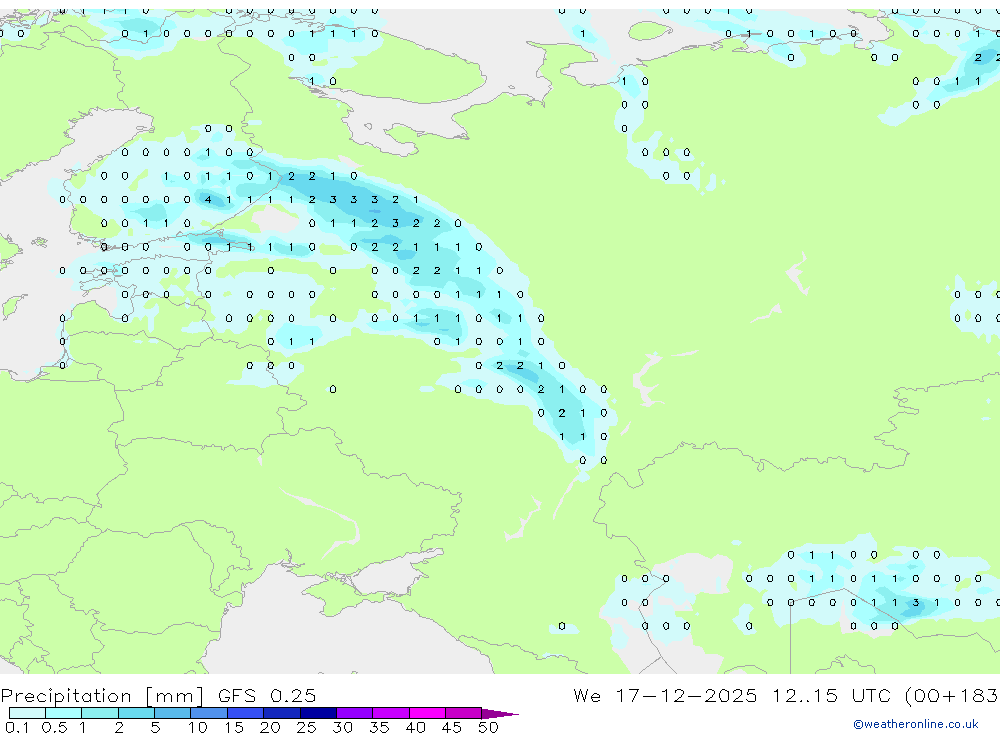Click the "0.5" legend scale label

pos(54,727)
